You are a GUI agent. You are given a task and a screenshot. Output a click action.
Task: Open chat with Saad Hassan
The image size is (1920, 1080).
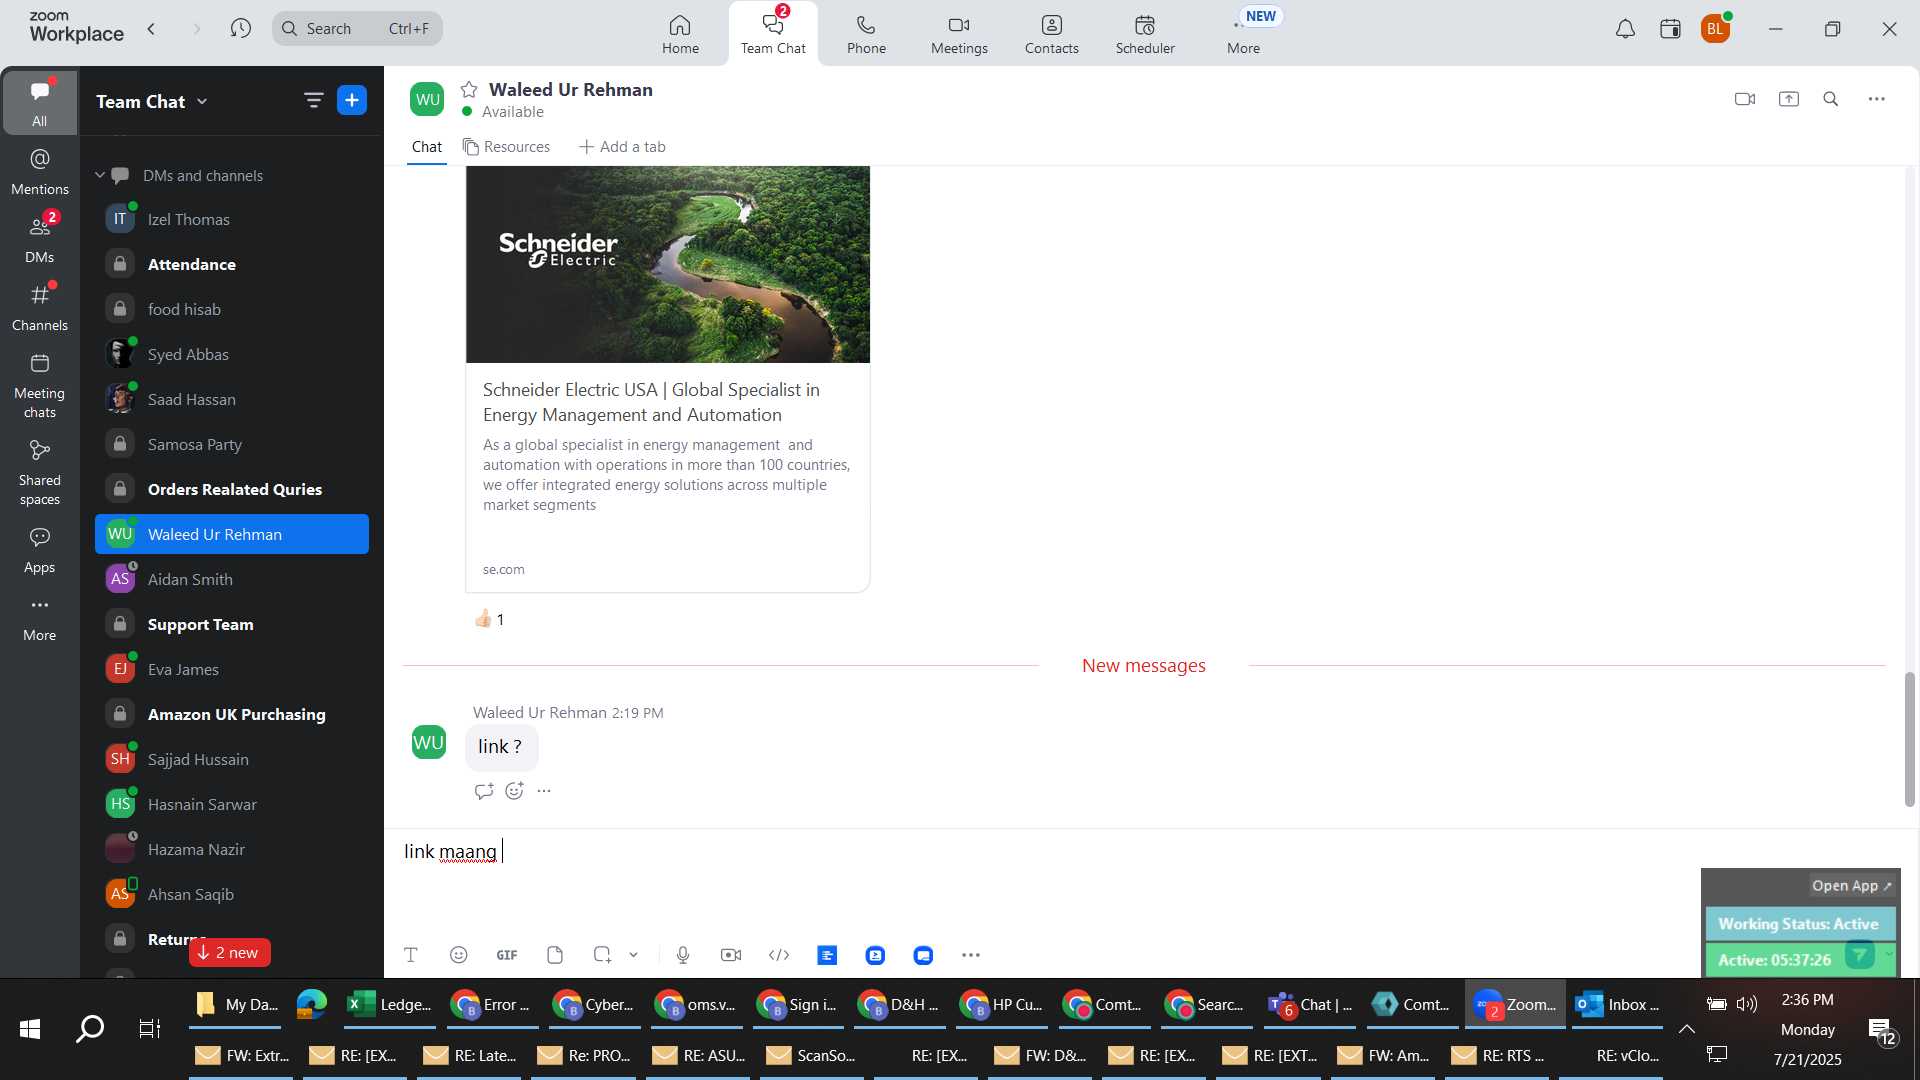[232, 399]
